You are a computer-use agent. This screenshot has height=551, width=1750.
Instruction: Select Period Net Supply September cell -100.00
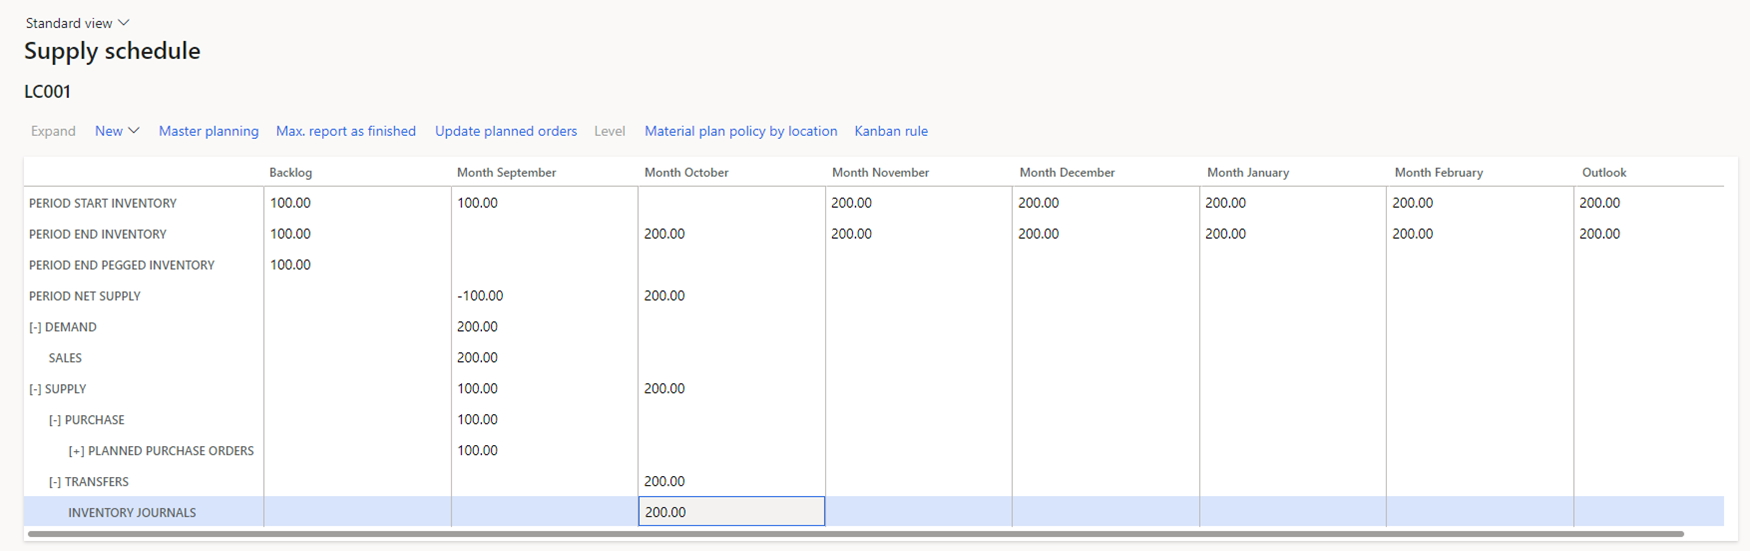[x=480, y=296]
